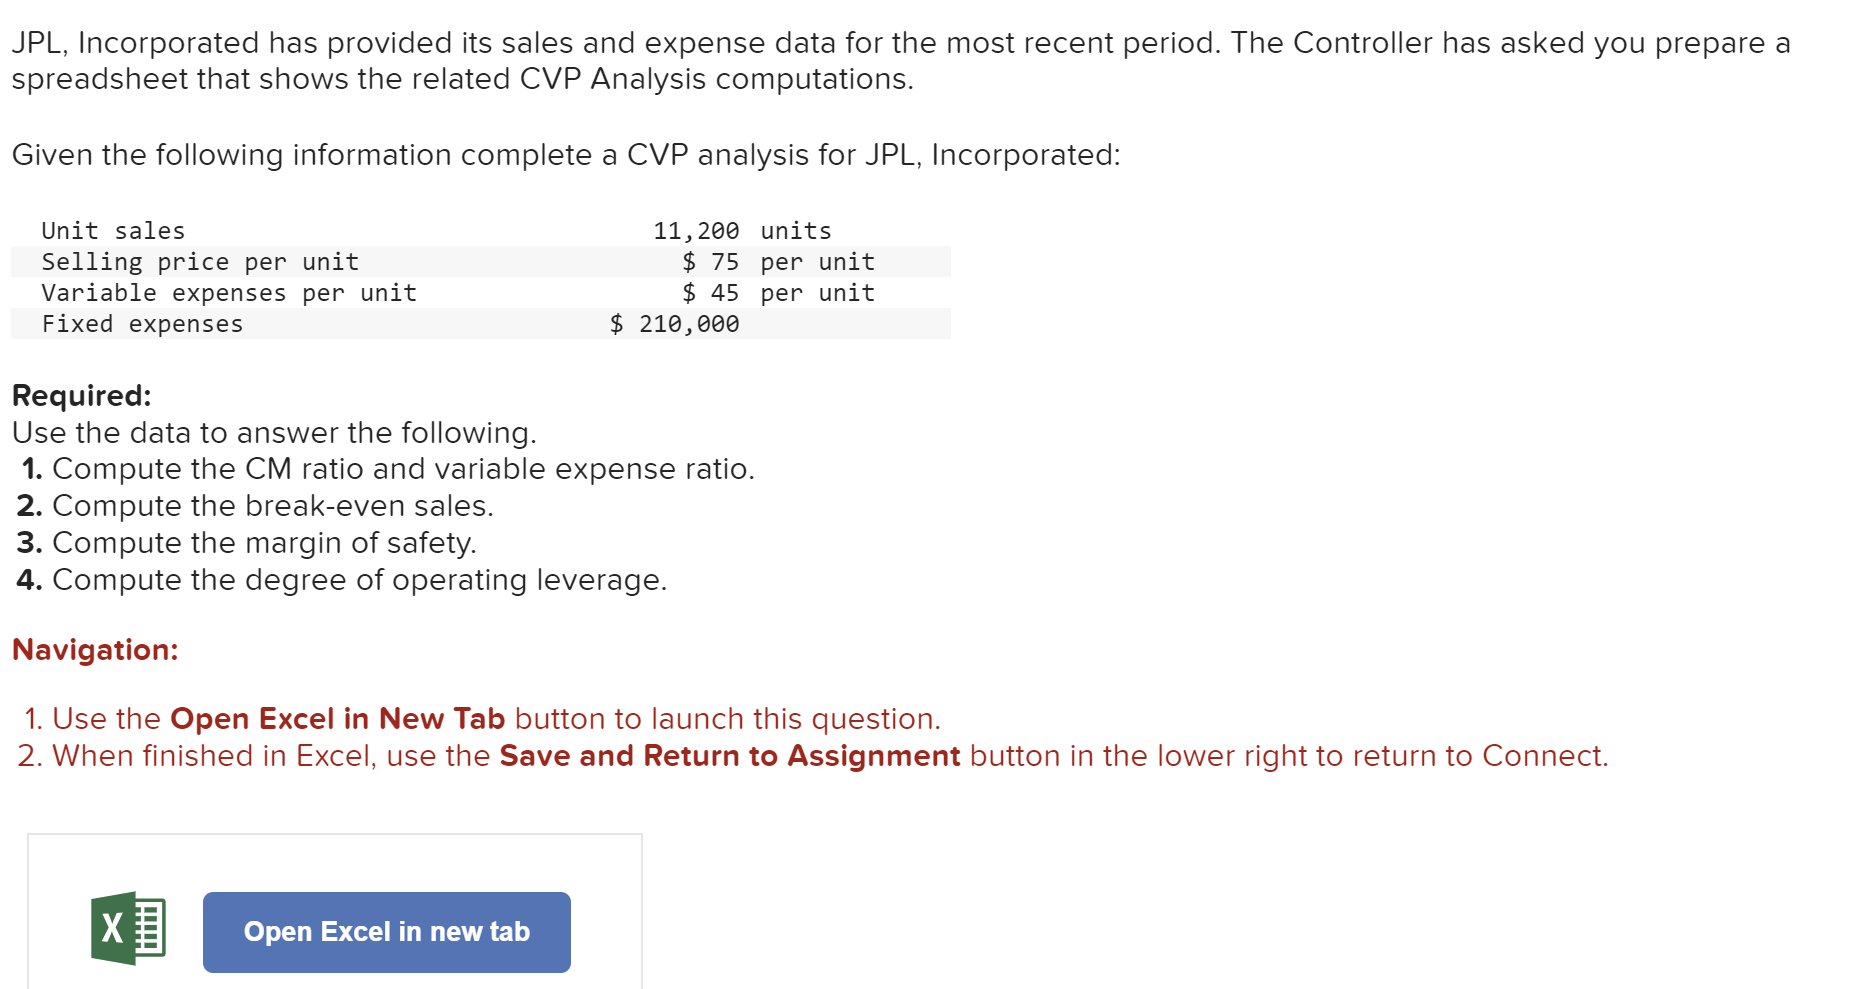Select requirement 3 about margin of safety
1856x989 pixels.
click(x=246, y=543)
